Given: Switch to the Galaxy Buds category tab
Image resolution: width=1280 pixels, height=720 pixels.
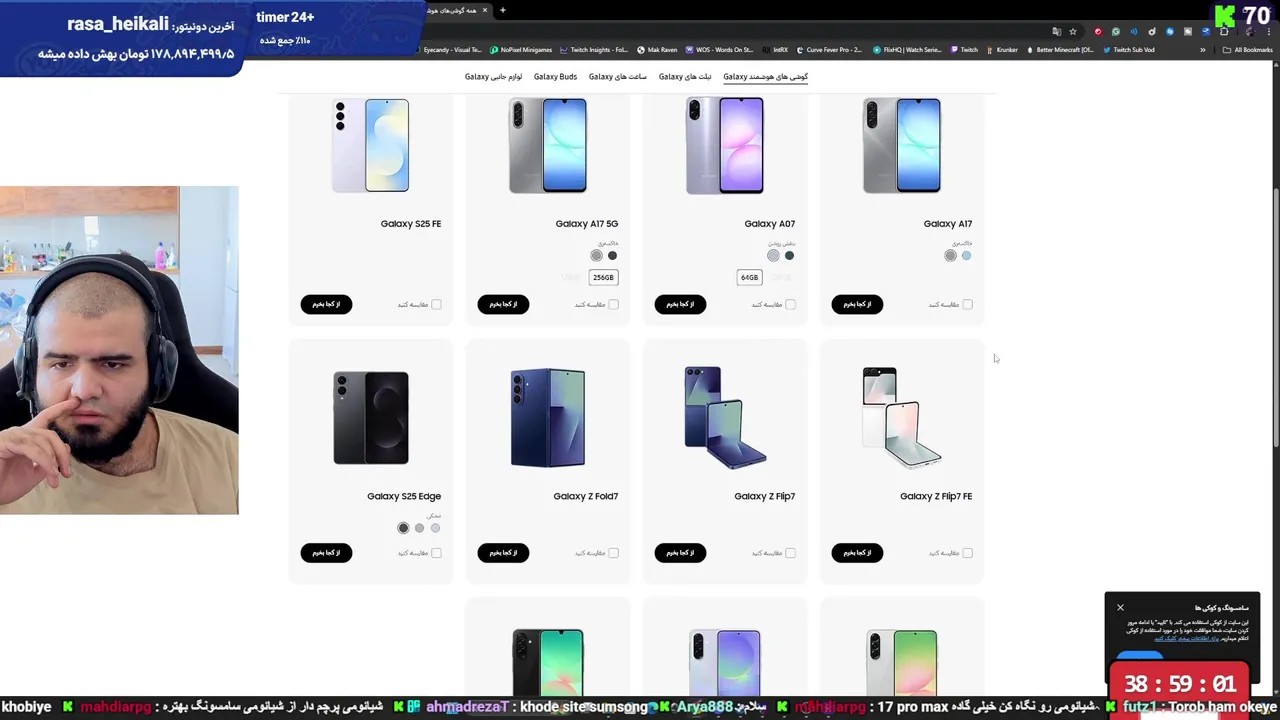Looking at the screenshot, I should click(x=555, y=77).
